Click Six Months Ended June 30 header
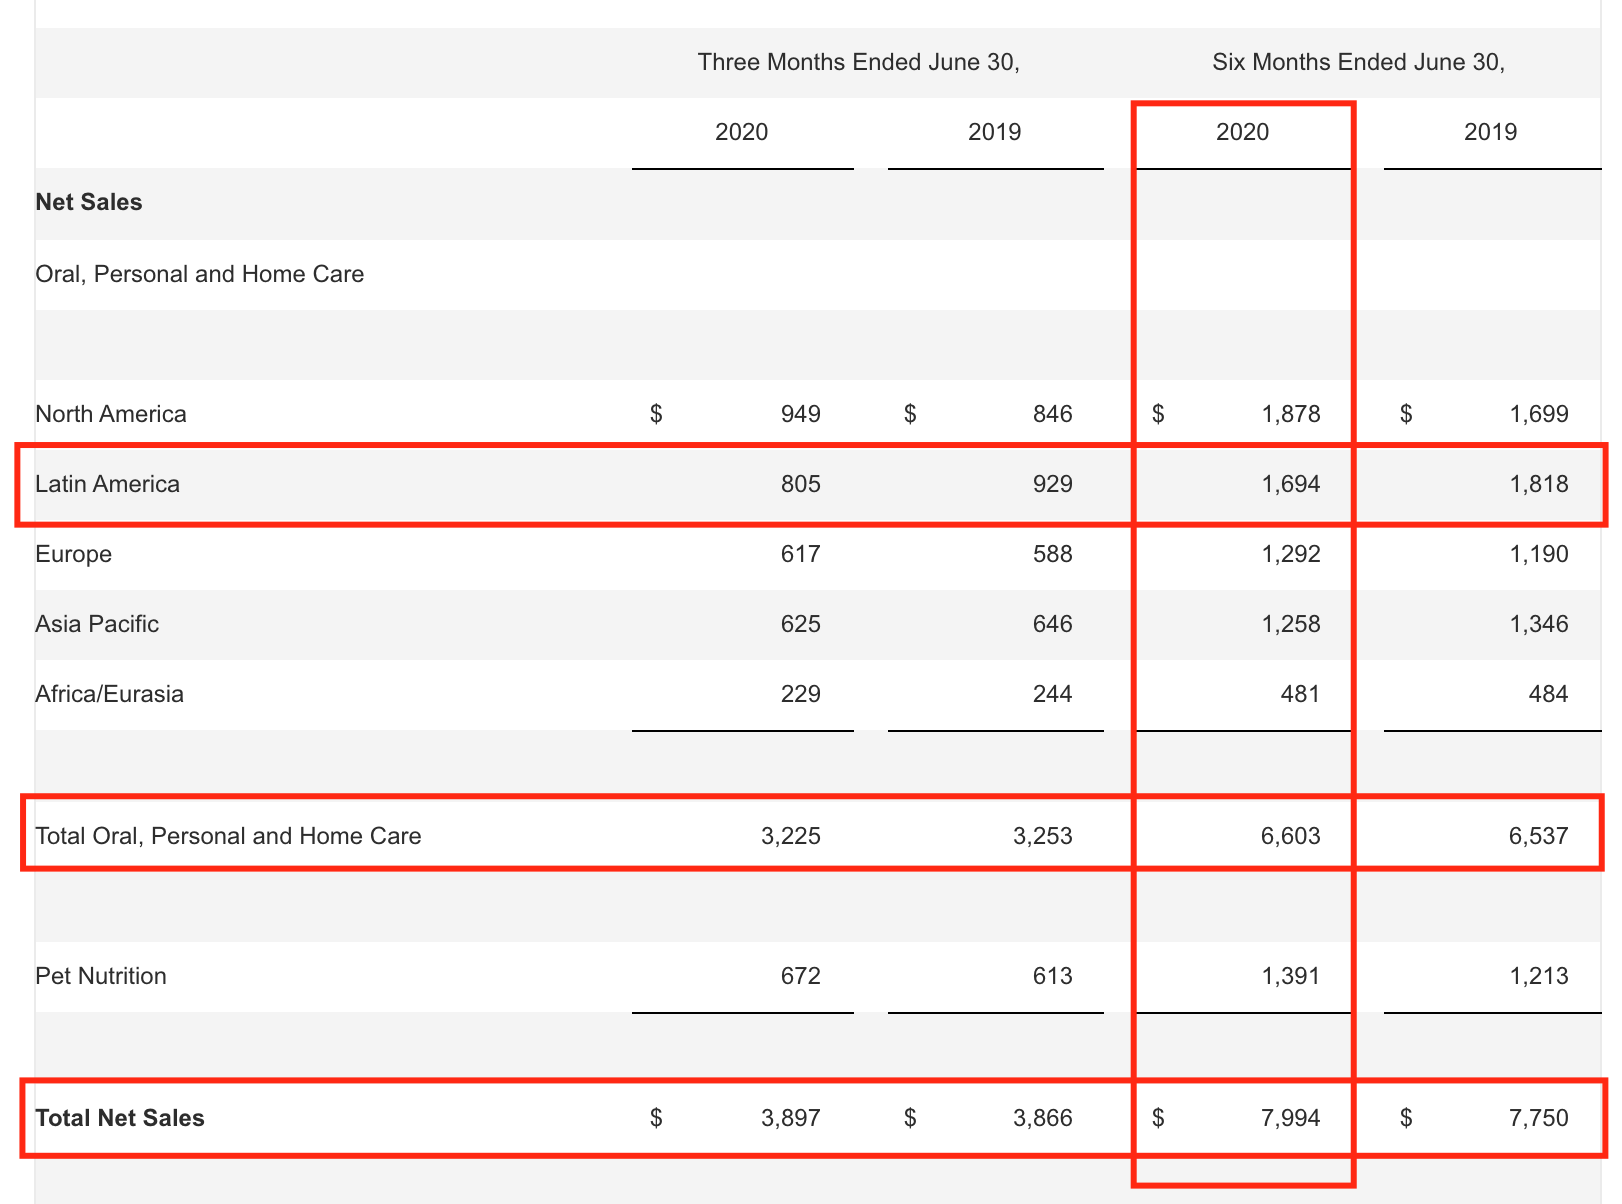The image size is (1622, 1204). (1358, 62)
